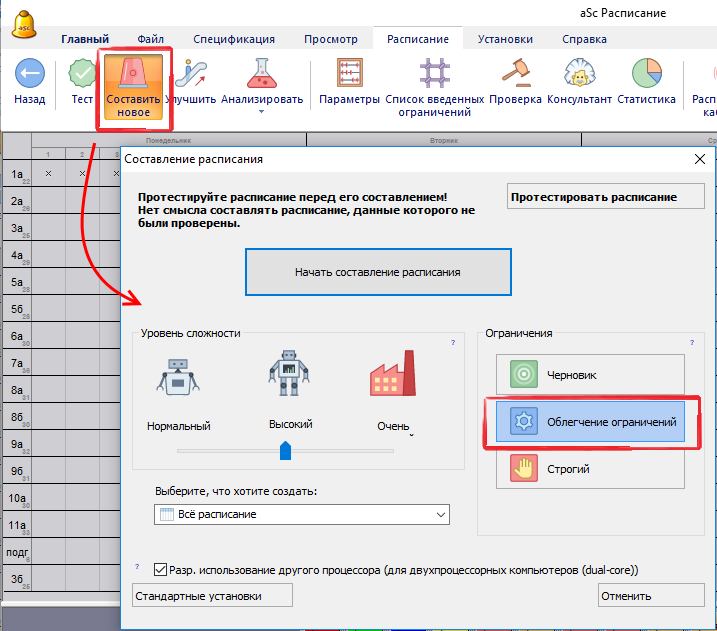The width and height of the screenshot is (717, 631).
Task: Open the Установки ribbon tab
Action: pos(505,39)
